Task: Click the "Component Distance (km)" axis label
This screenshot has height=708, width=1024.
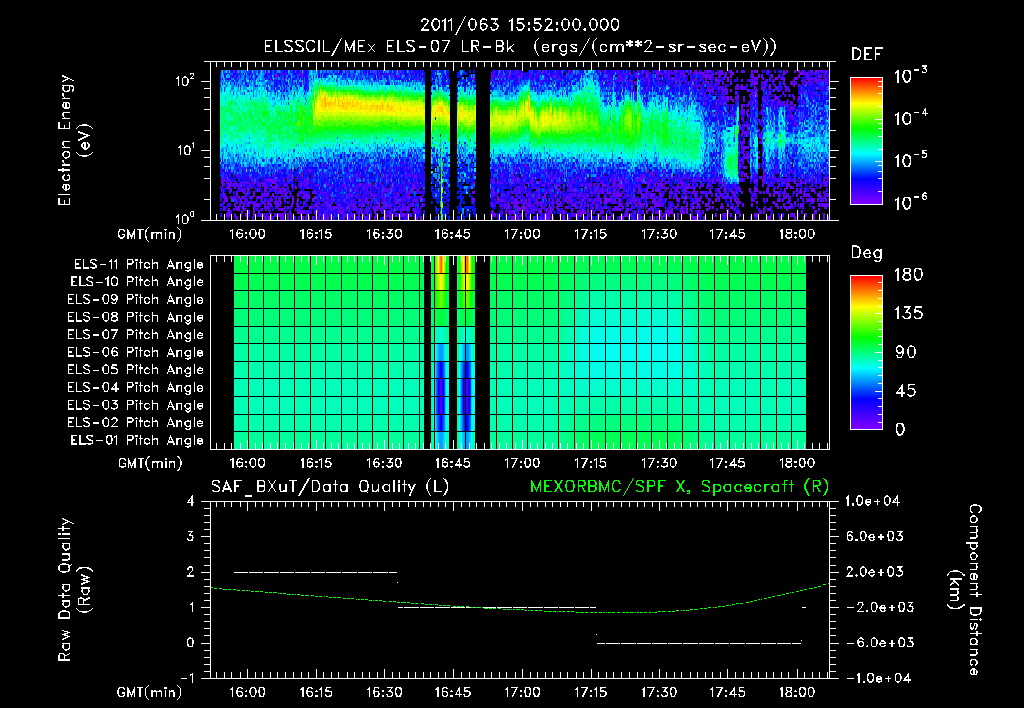Action: pos(965,590)
